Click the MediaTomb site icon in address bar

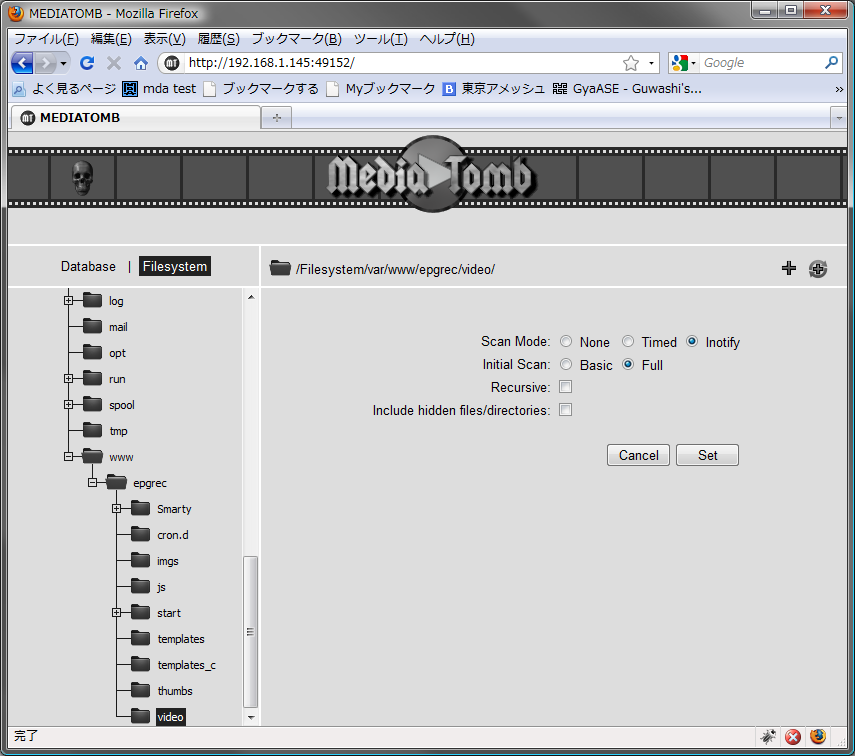point(172,63)
